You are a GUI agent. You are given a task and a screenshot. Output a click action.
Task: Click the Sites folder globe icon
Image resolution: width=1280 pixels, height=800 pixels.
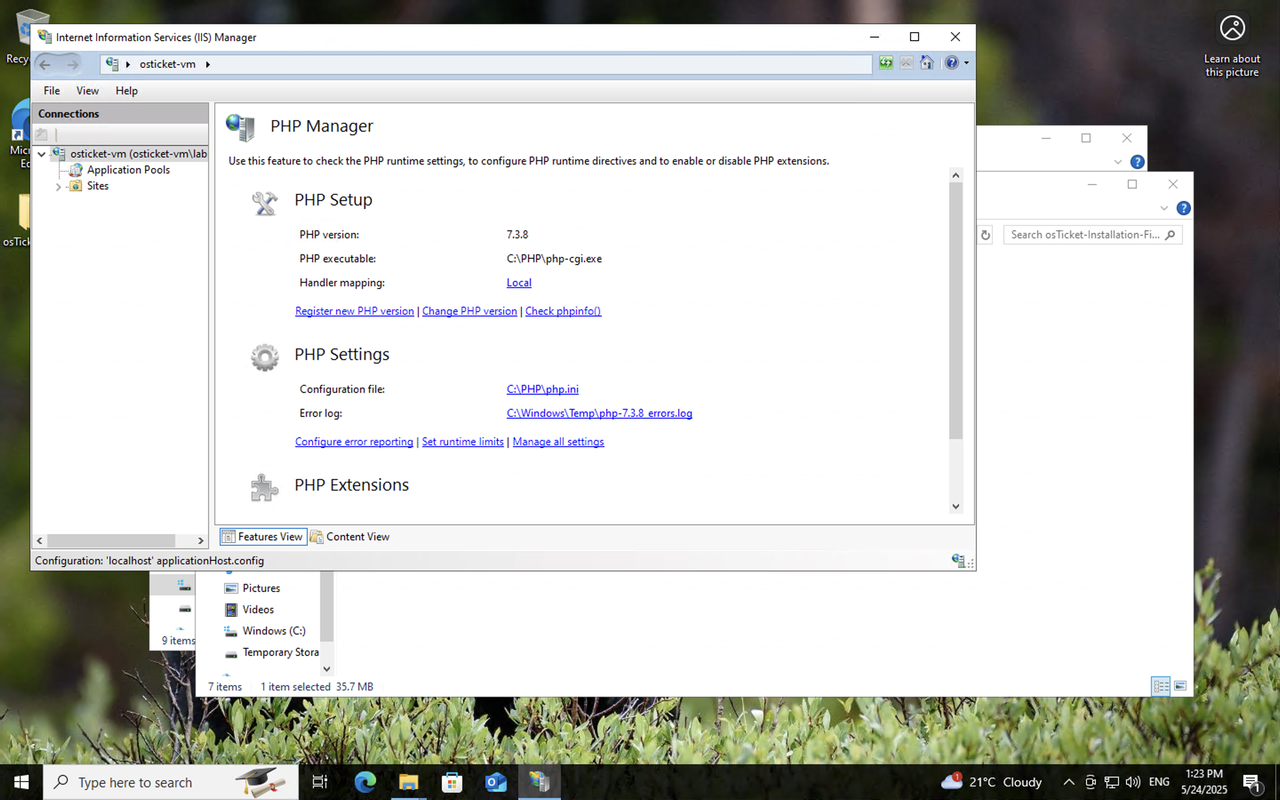coord(76,186)
